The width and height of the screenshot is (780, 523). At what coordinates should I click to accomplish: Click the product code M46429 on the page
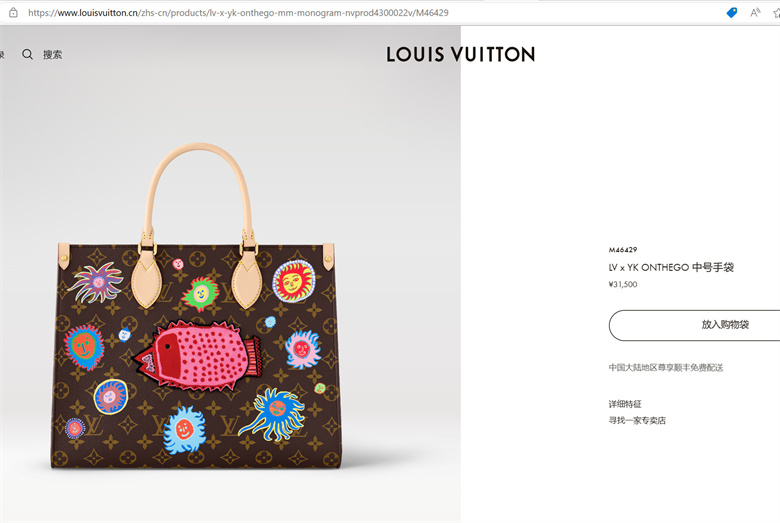coord(623,250)
